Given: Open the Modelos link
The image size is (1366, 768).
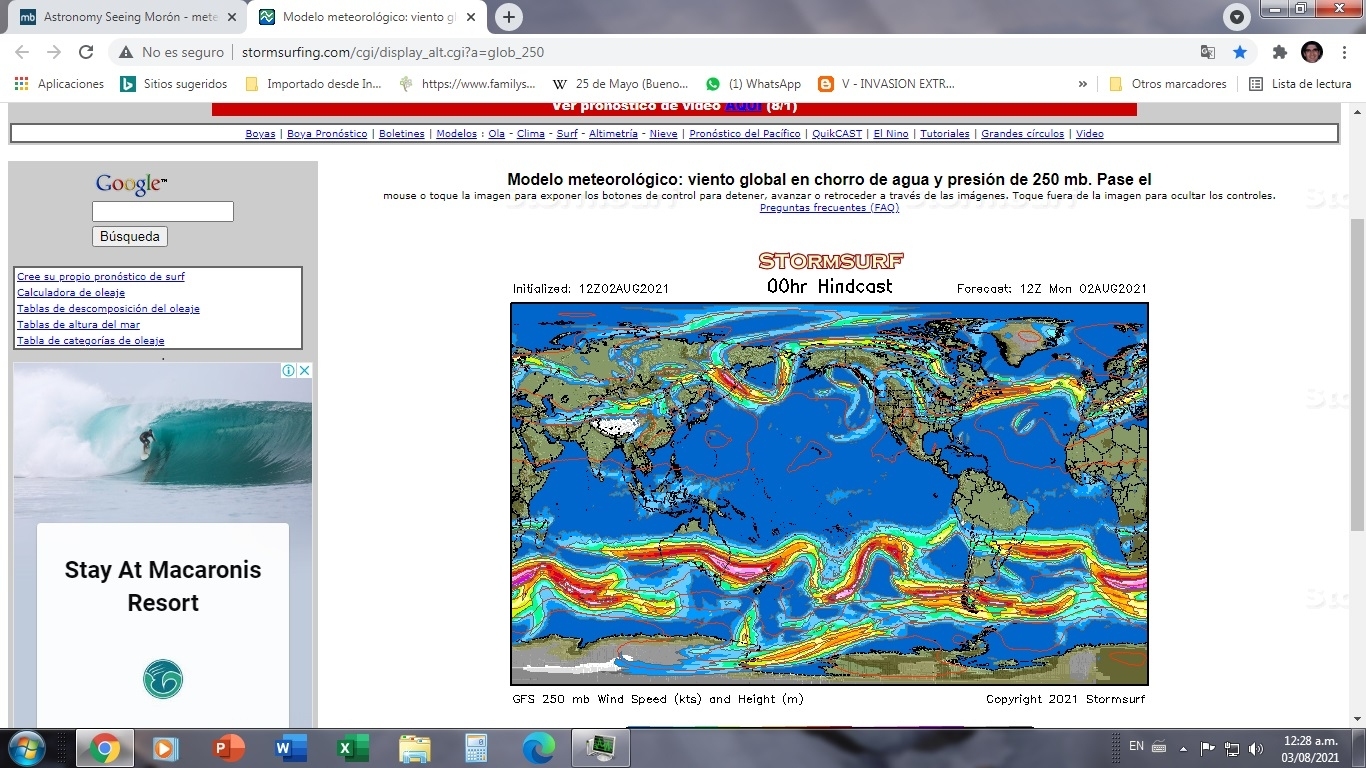Looking at the screenshot, I should pyautogui.click(x=457, y=134).
